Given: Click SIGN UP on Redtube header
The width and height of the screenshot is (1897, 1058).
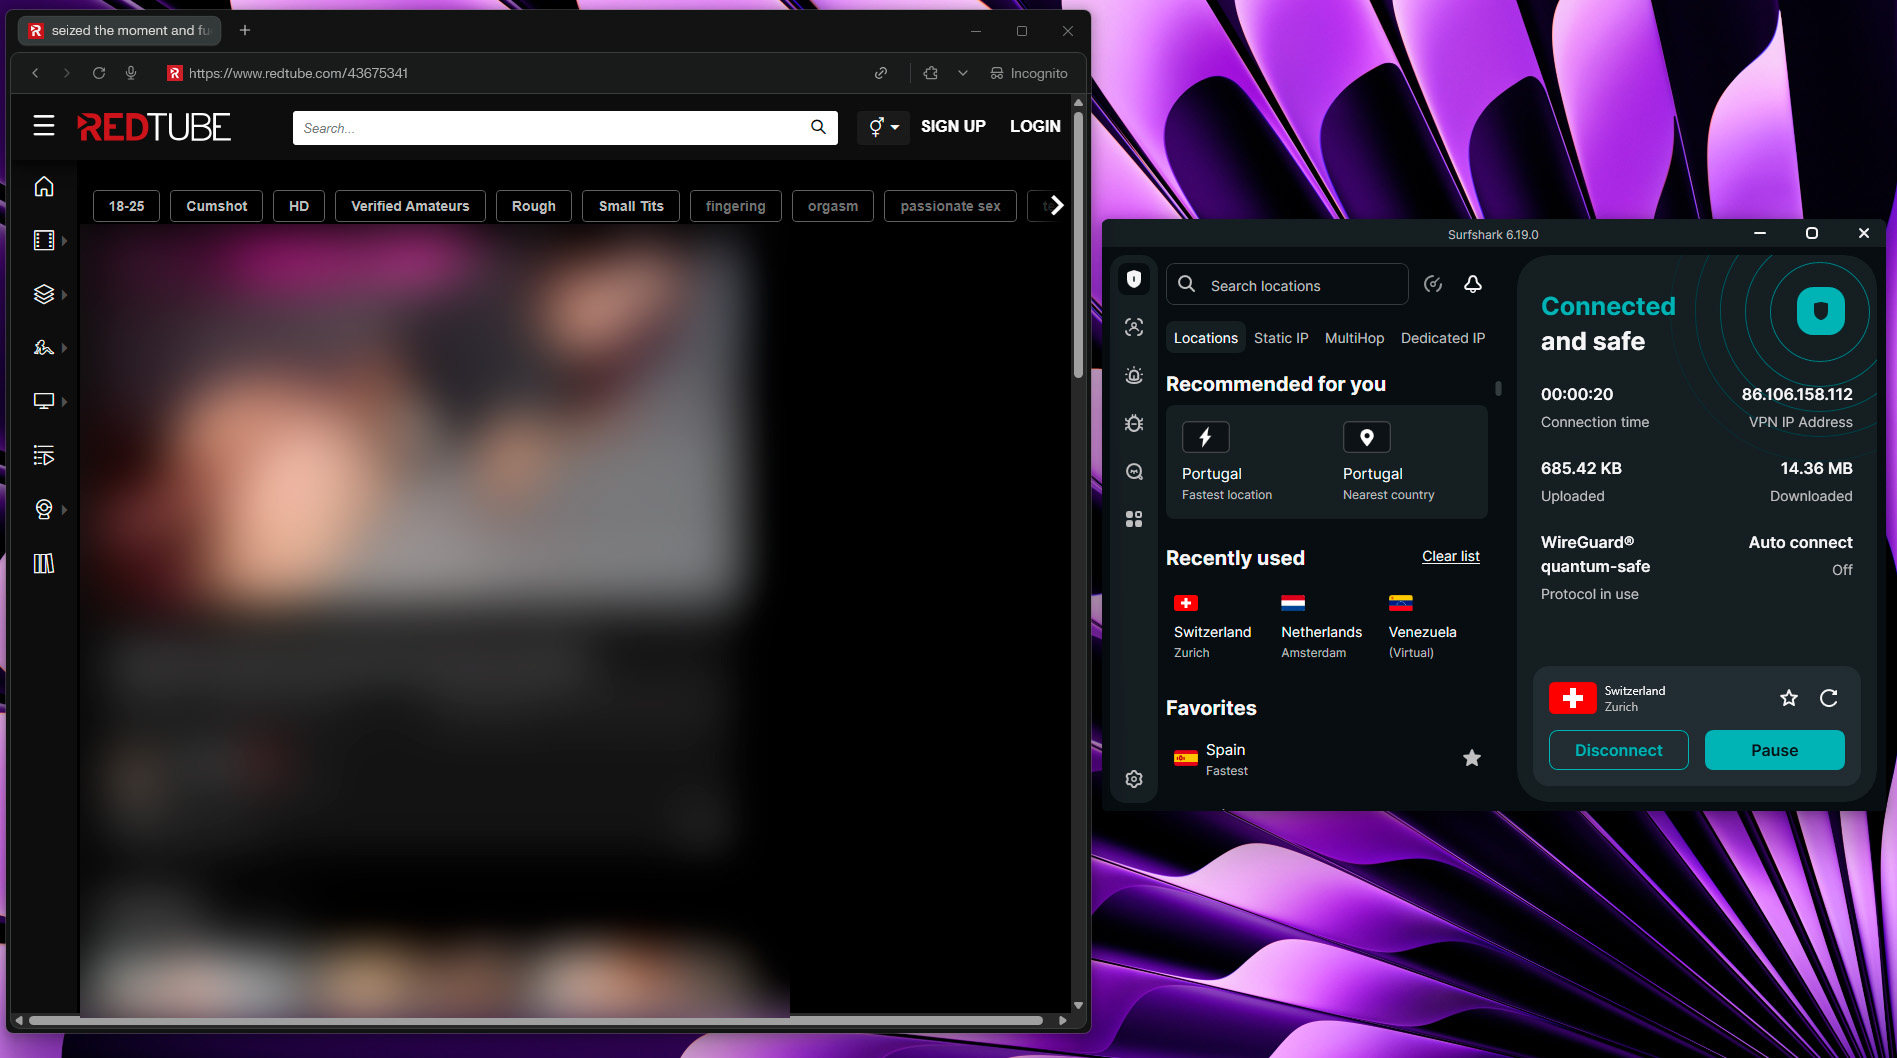Looking at the screenshot, I should (x=953, y=127).
